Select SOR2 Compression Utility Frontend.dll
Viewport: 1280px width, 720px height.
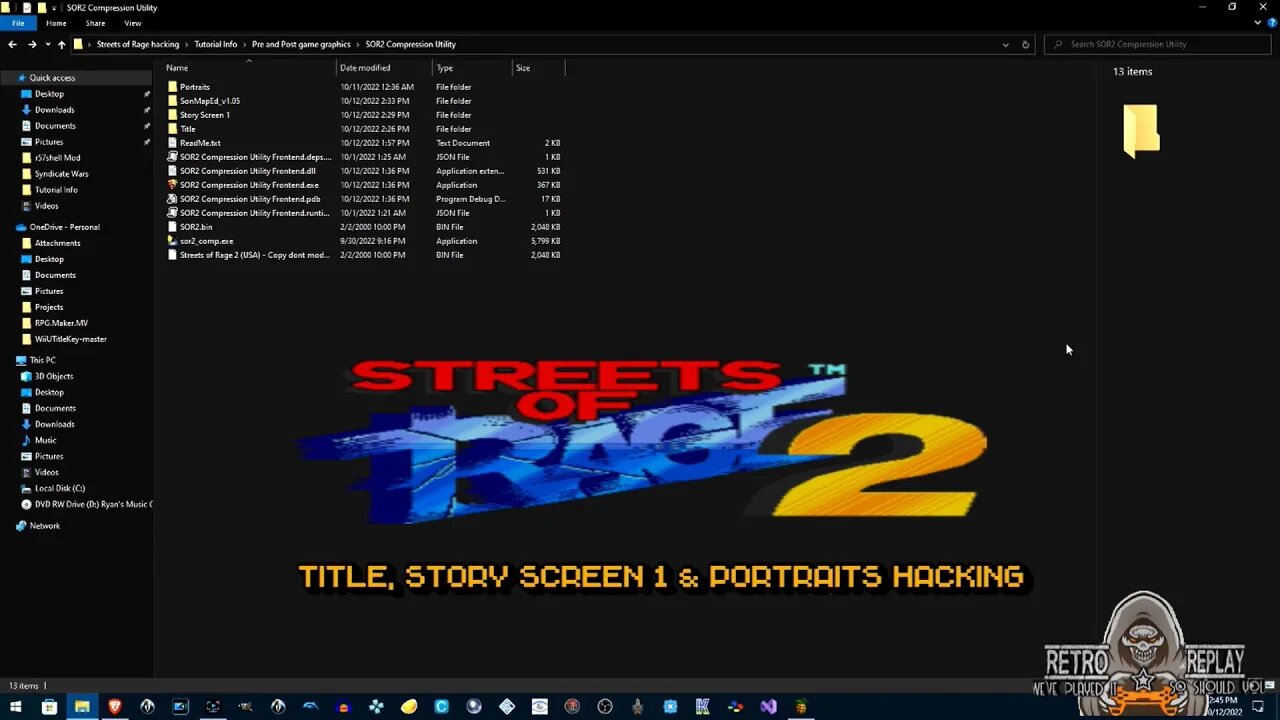coord(248,171)
